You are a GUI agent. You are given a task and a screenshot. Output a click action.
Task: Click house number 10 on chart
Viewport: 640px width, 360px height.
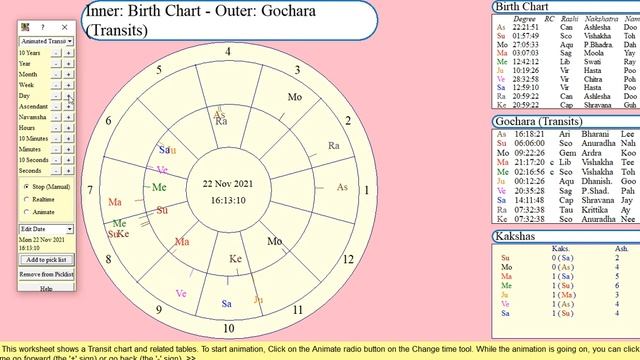click(x=229, y=328)
